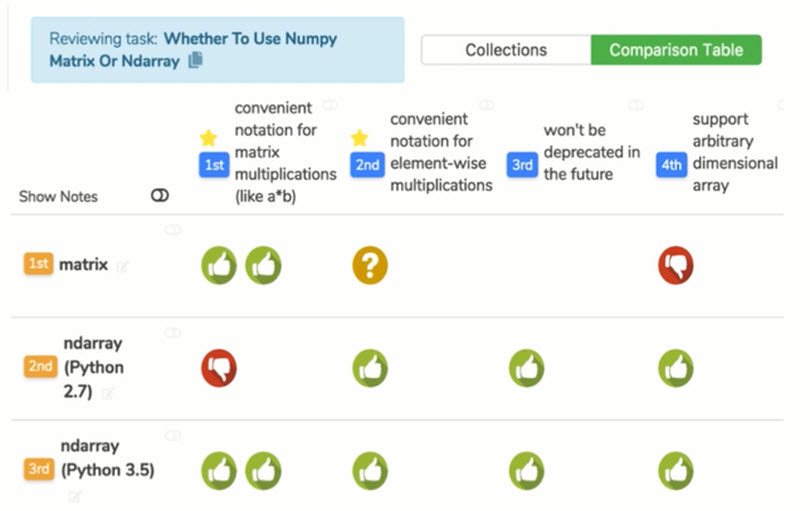Toggle the Show Notes switch
The height and width of the screenshot is (511, 810).
pos(159,196)
